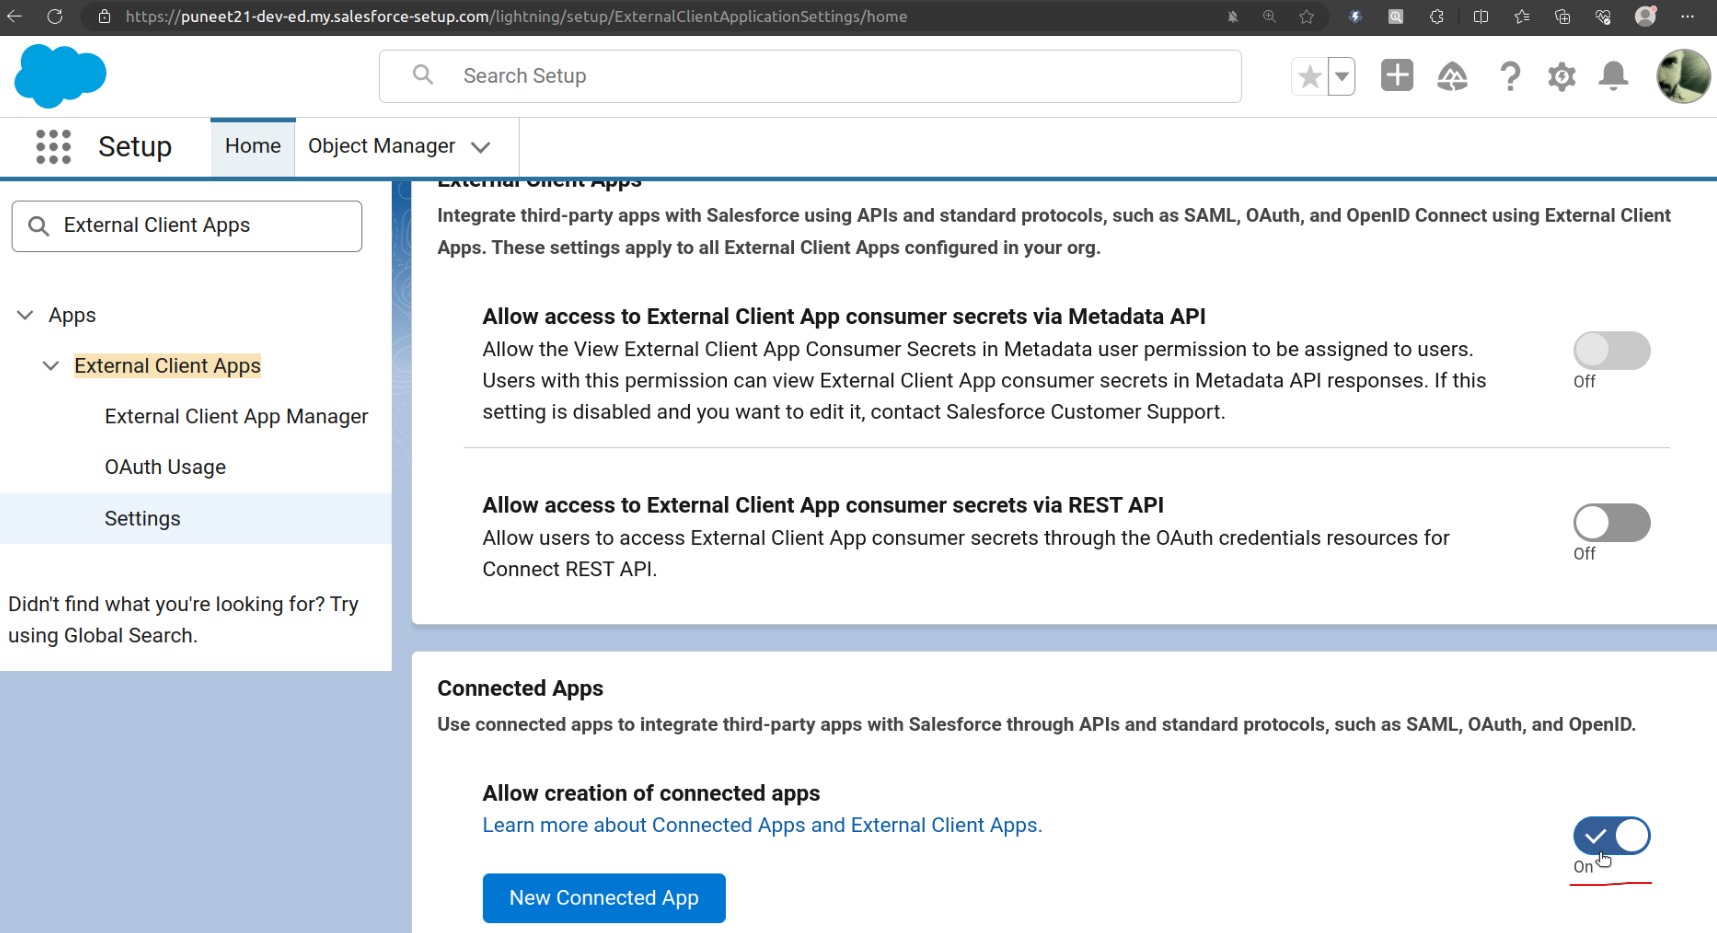This screenshot has width=1717, height=933.
Task: Expand the Object Manager dropdown chevron
Action: 481,147
